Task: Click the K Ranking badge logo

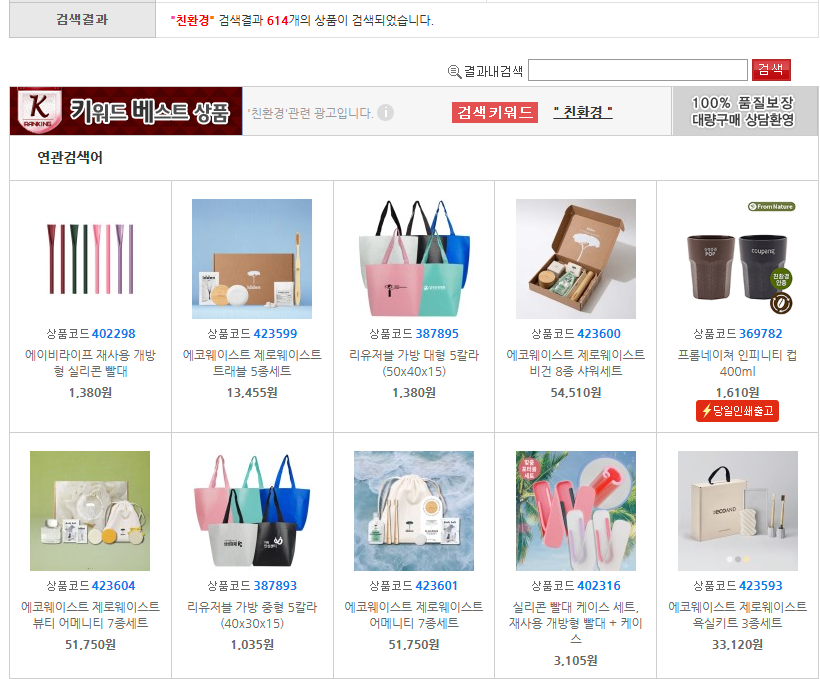Action: (x=39, y=109)
